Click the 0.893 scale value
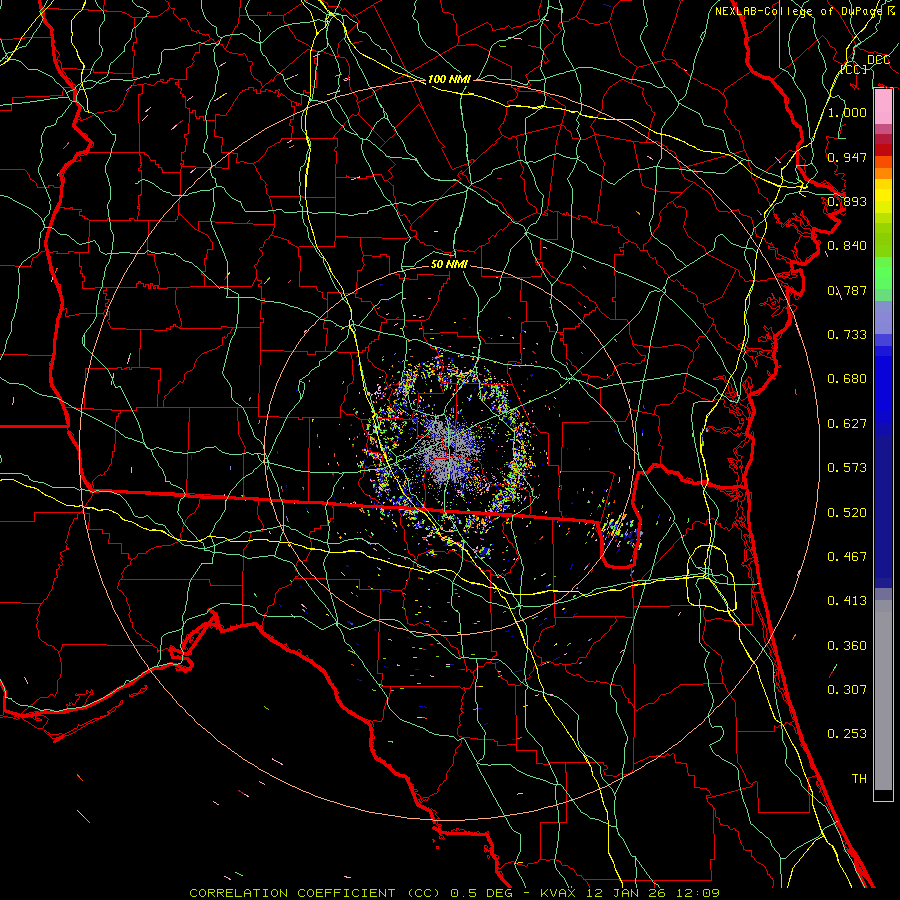900x900 pixels. tap(847, 201)
